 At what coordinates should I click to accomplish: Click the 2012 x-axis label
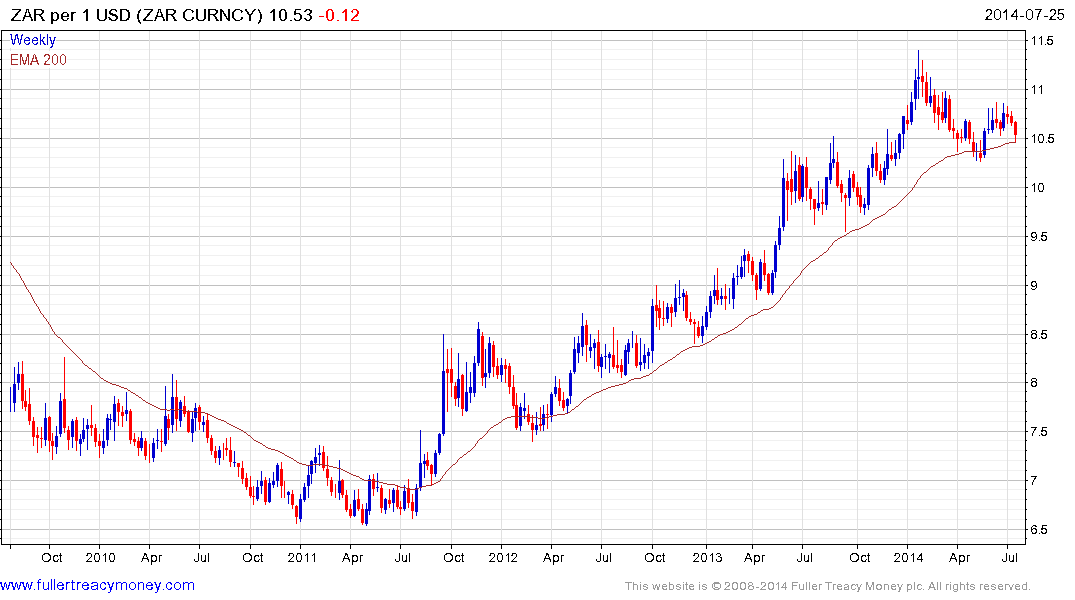pyautogui.click(x=503, y=557)
